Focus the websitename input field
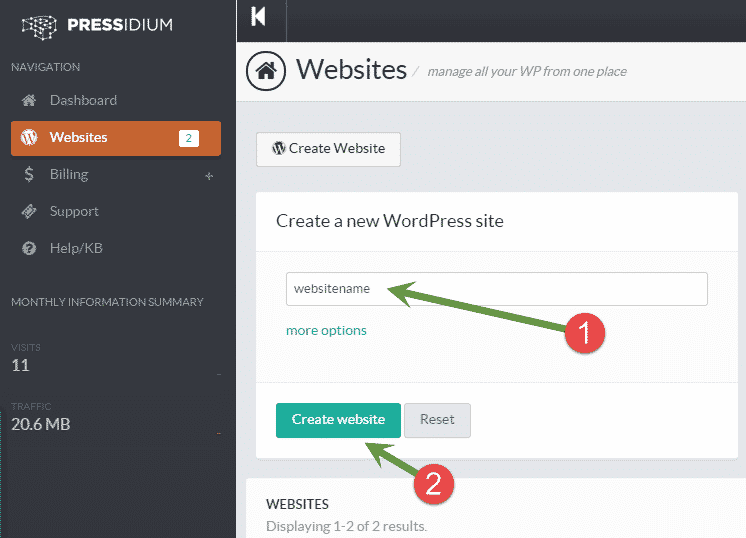The width and height of the screenshot is (746, 538). tap(497, 289)
